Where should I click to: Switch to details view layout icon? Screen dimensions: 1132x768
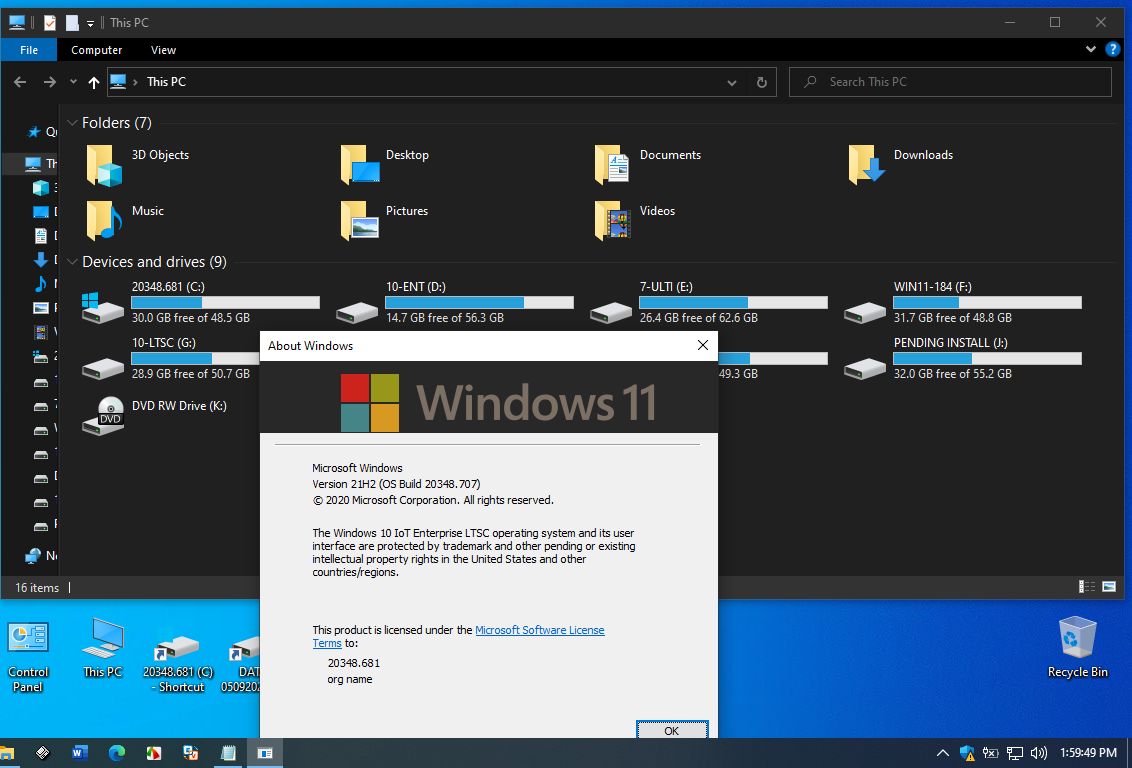coord(1087,587)
